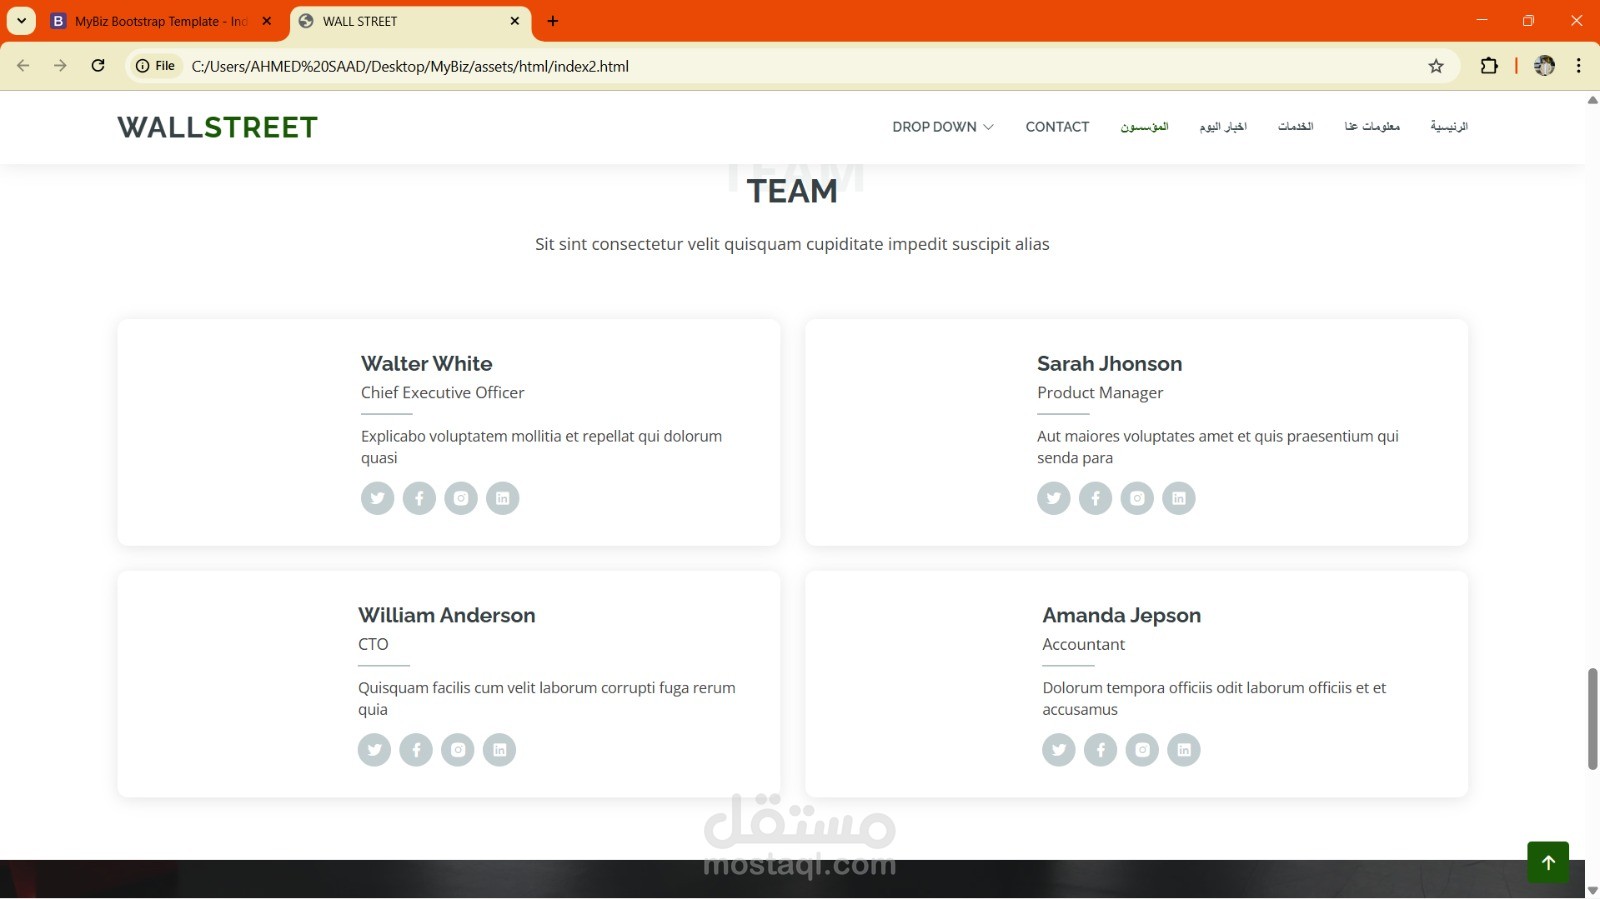Click Amanda Jepson's Facebook icon
This screenshot has height=899, width=1600.
tap(1101, 750)
